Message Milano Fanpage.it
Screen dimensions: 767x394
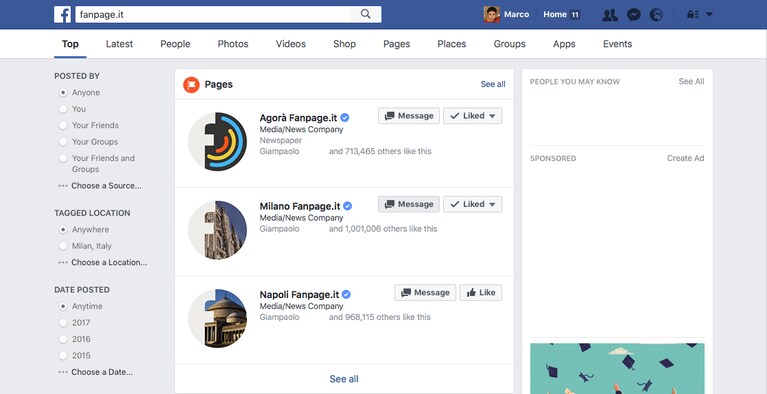pos(409,204)
